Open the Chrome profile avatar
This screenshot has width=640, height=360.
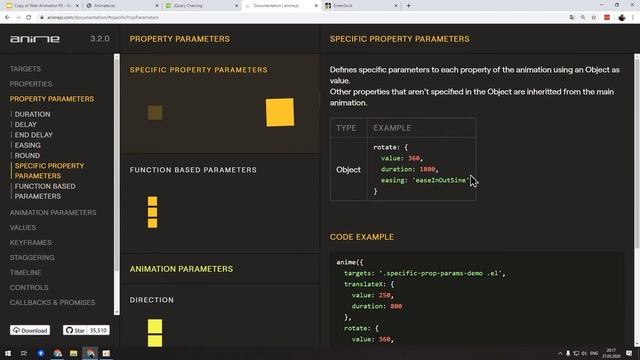[x=622, y=18]
